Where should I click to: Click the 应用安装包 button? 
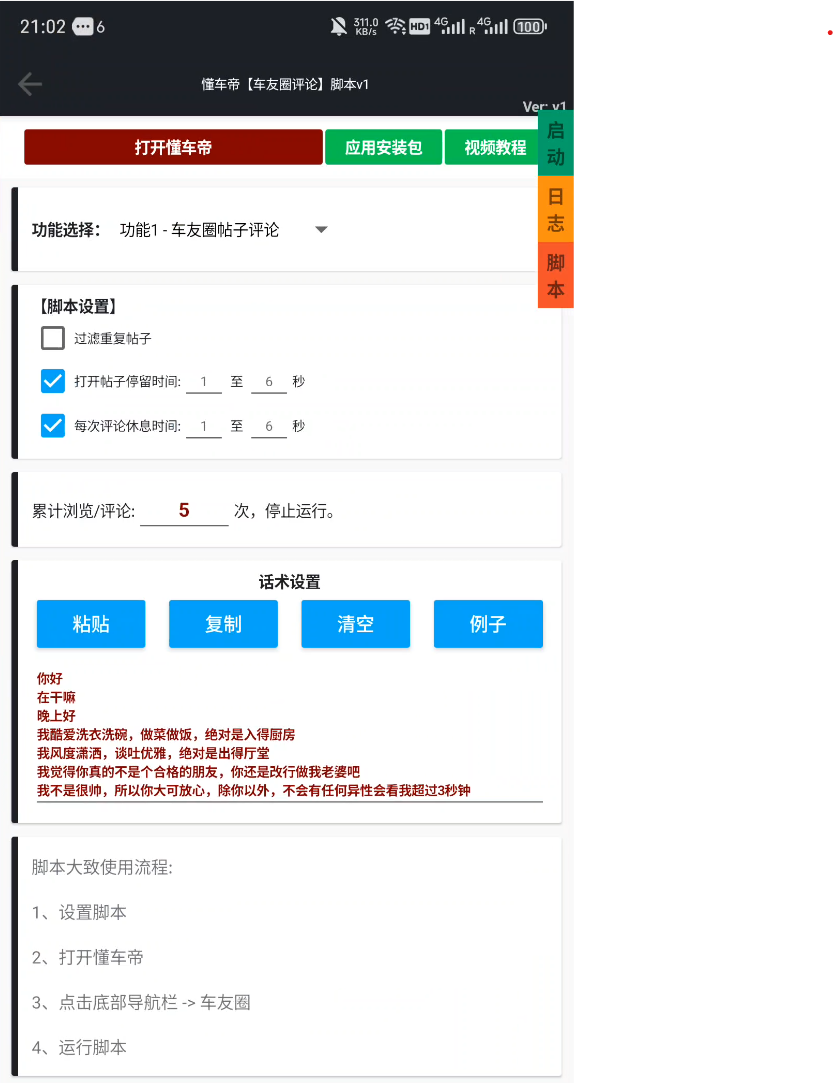pyautogui.click(x=383, y=147)
